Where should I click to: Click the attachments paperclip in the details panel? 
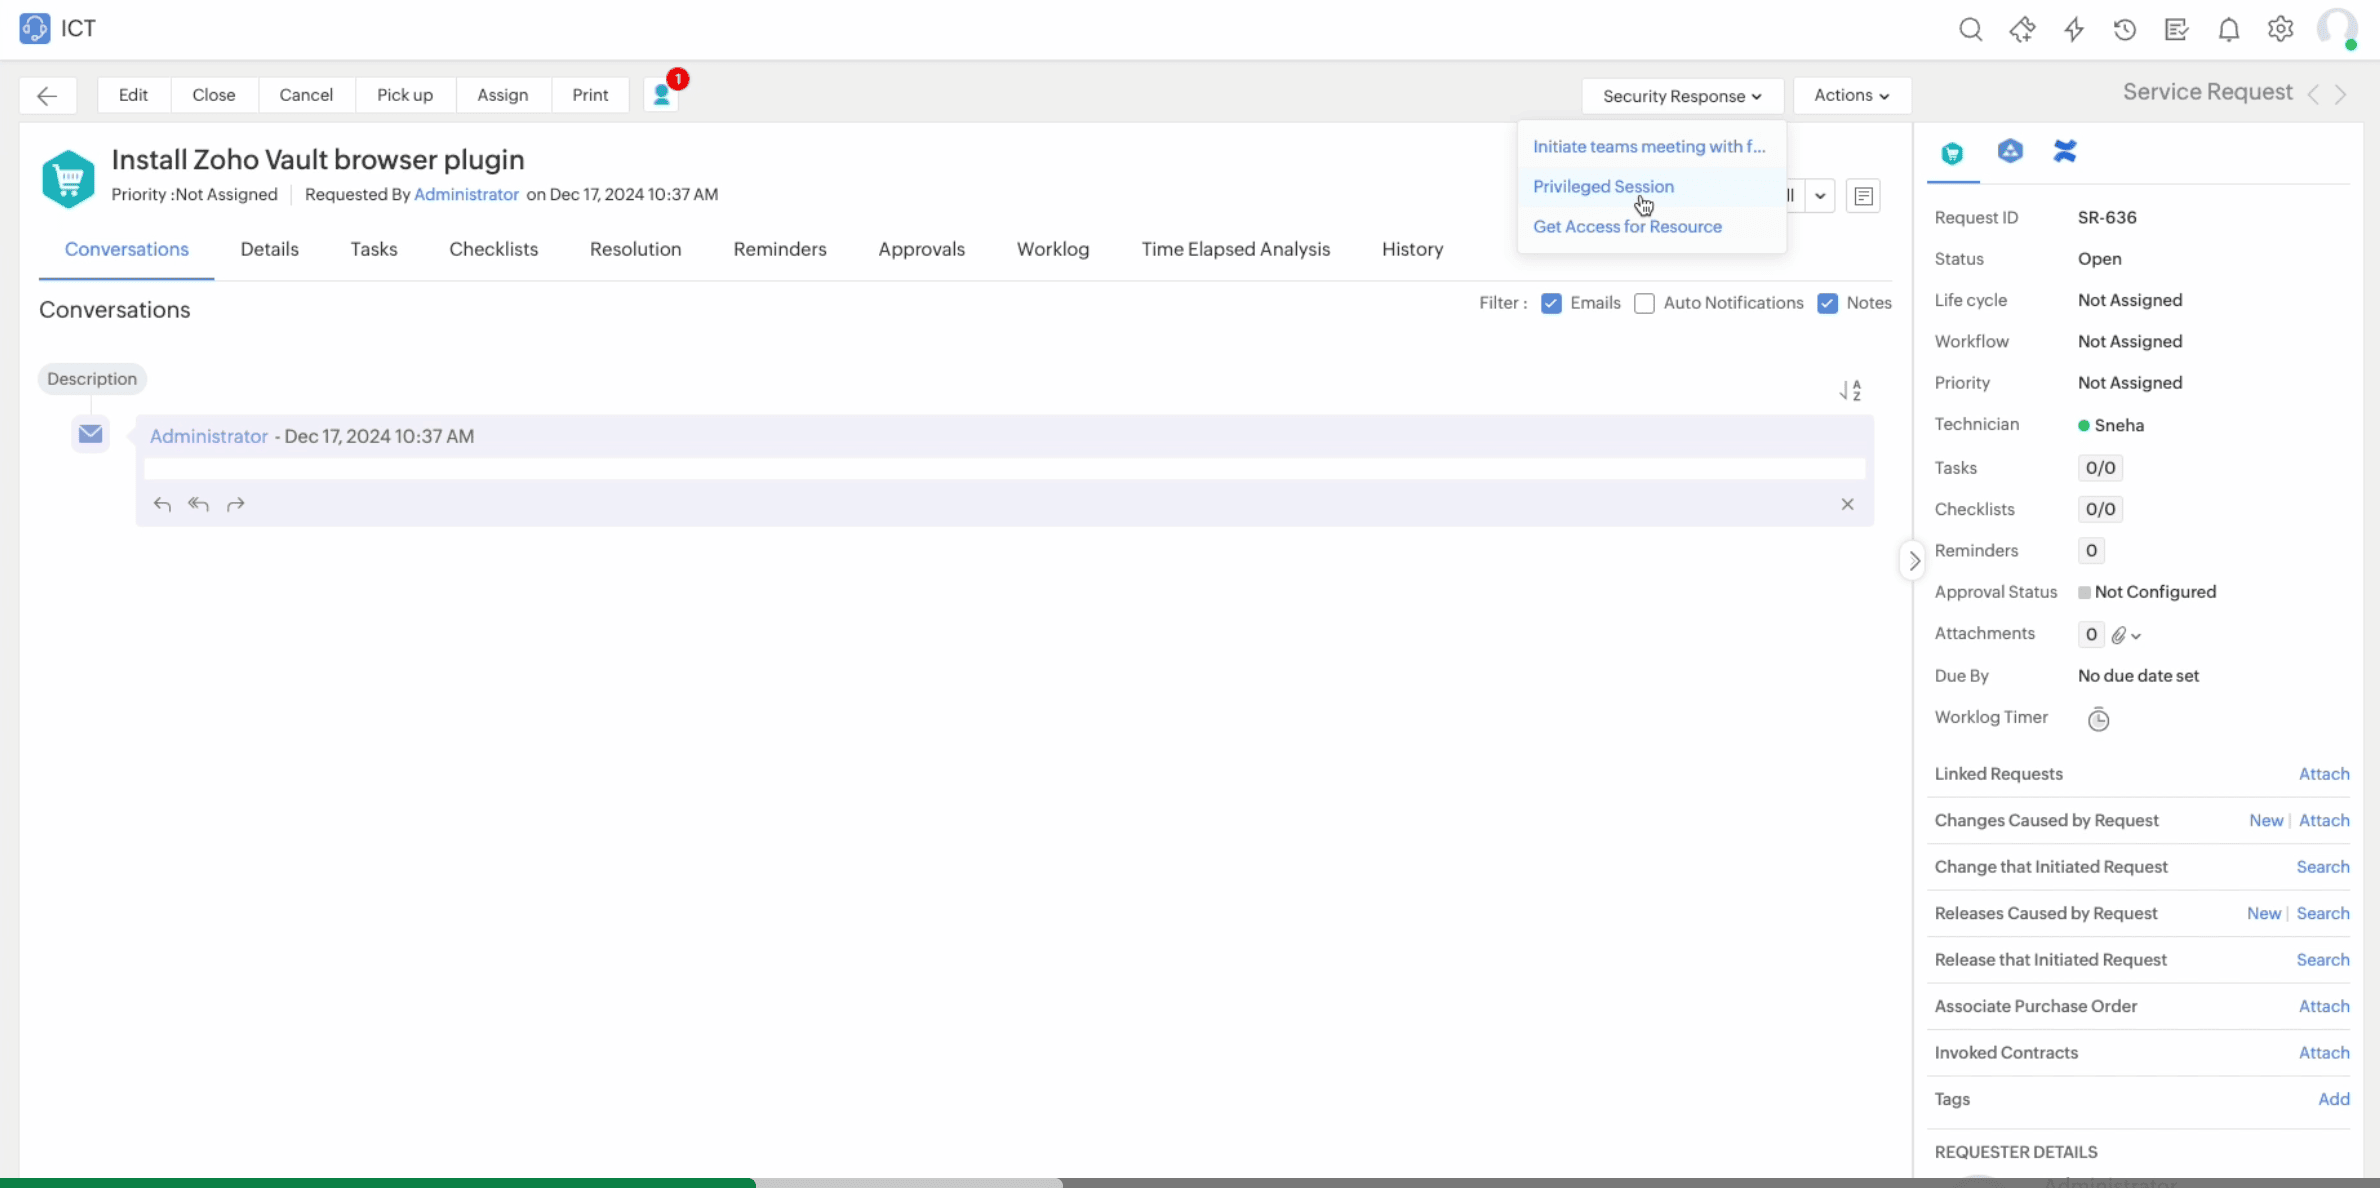(2121, 635)
